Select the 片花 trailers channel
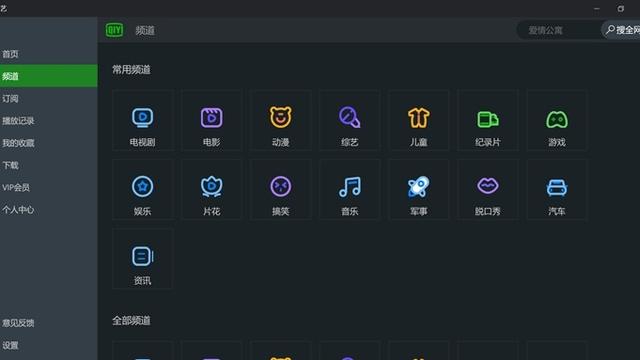The image size is (640, 360). tap(211, 190)
